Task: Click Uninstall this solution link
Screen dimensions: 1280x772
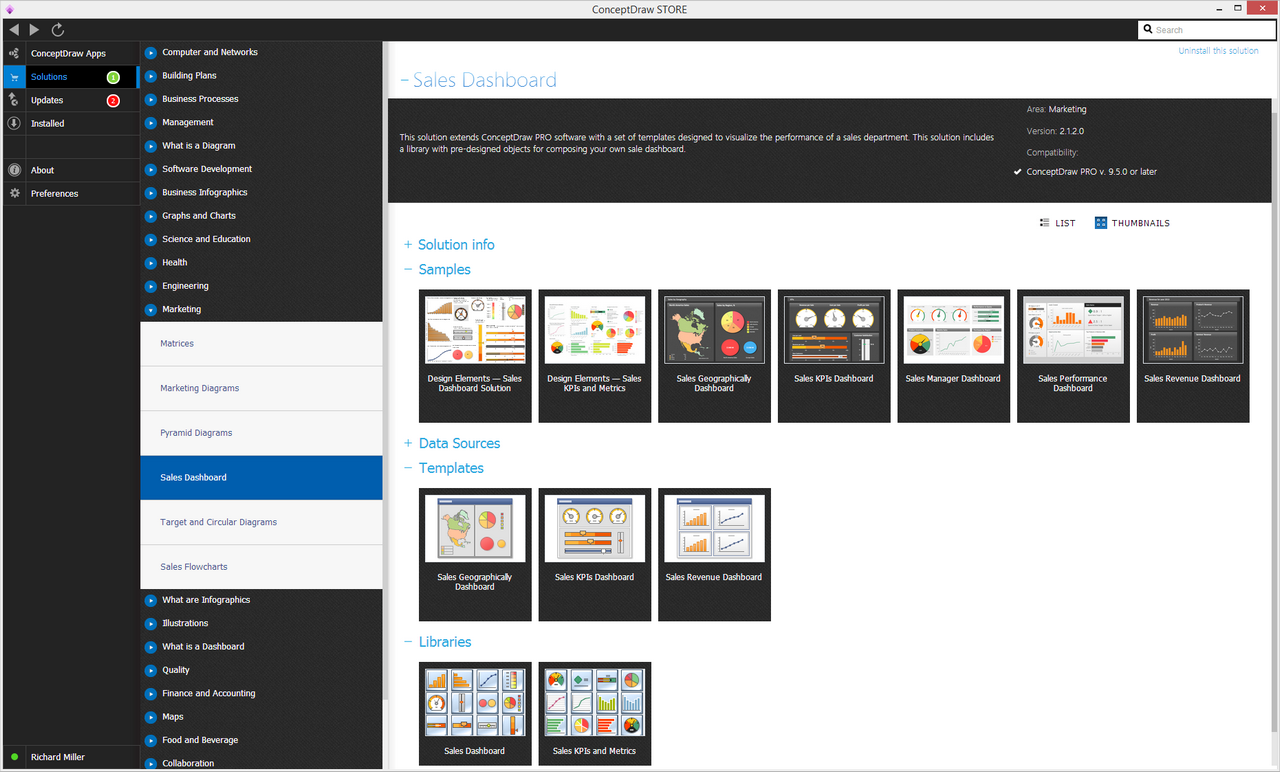Action: (x=1218, y=51)
